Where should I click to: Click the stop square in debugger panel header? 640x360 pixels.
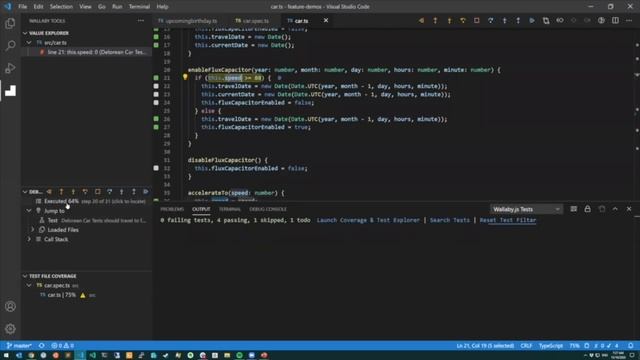(98, 191)
